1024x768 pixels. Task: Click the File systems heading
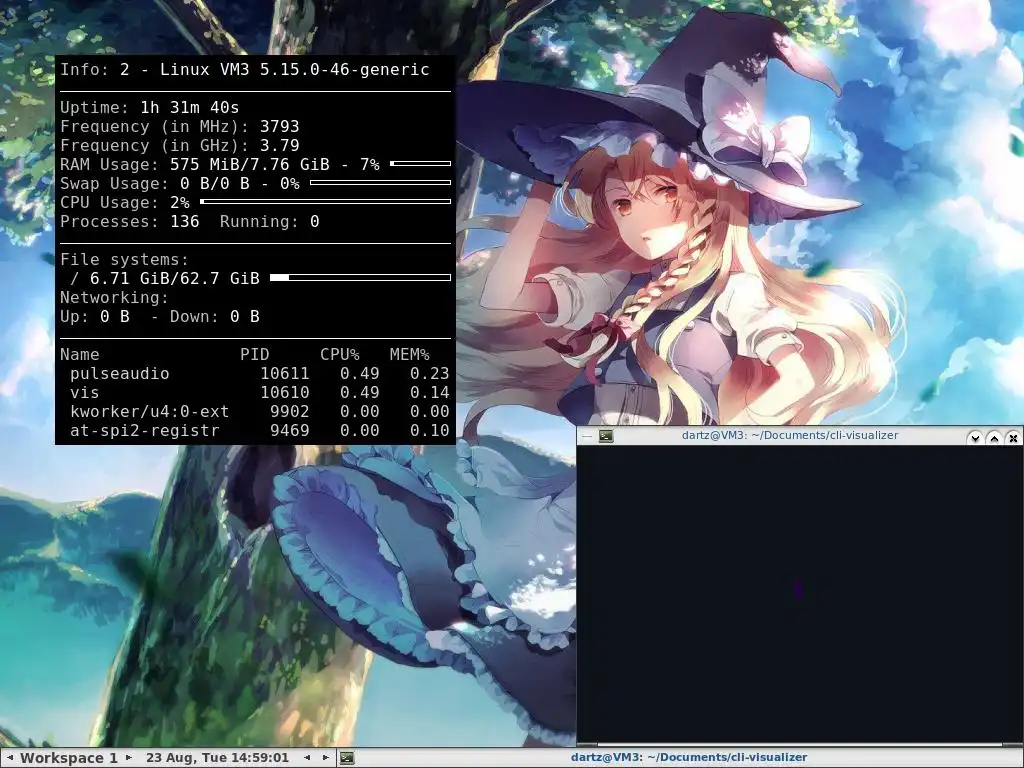tap(124, 259)
